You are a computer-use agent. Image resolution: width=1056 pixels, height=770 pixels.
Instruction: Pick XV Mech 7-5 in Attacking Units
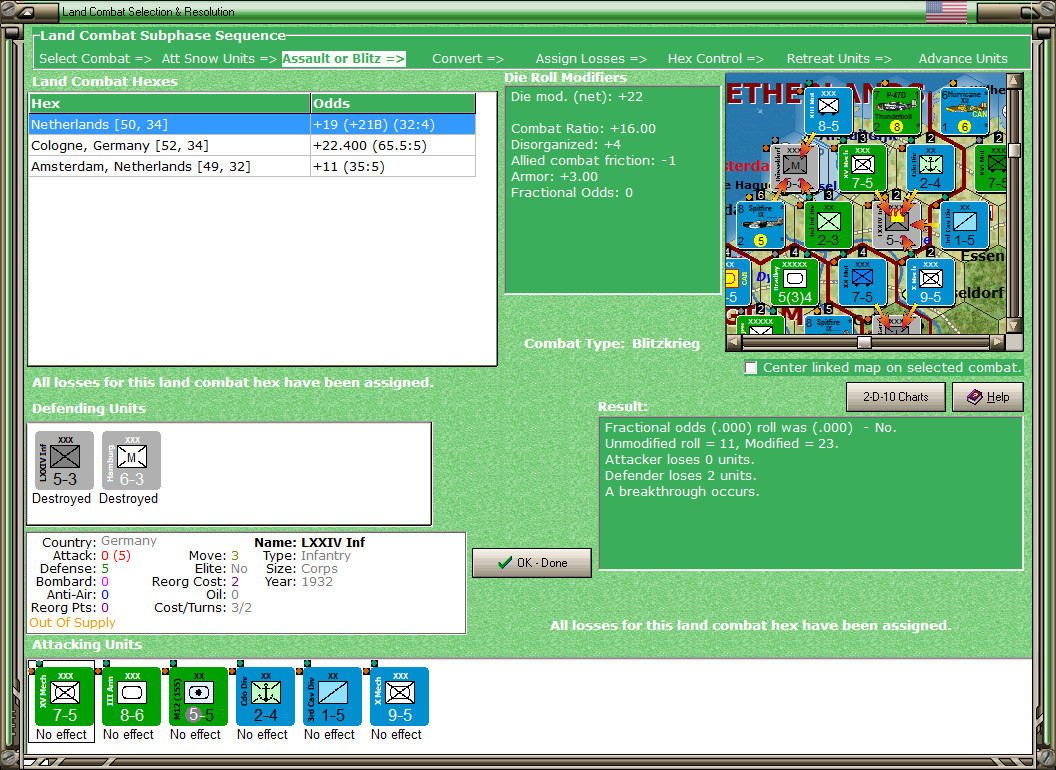pos(65,697)
